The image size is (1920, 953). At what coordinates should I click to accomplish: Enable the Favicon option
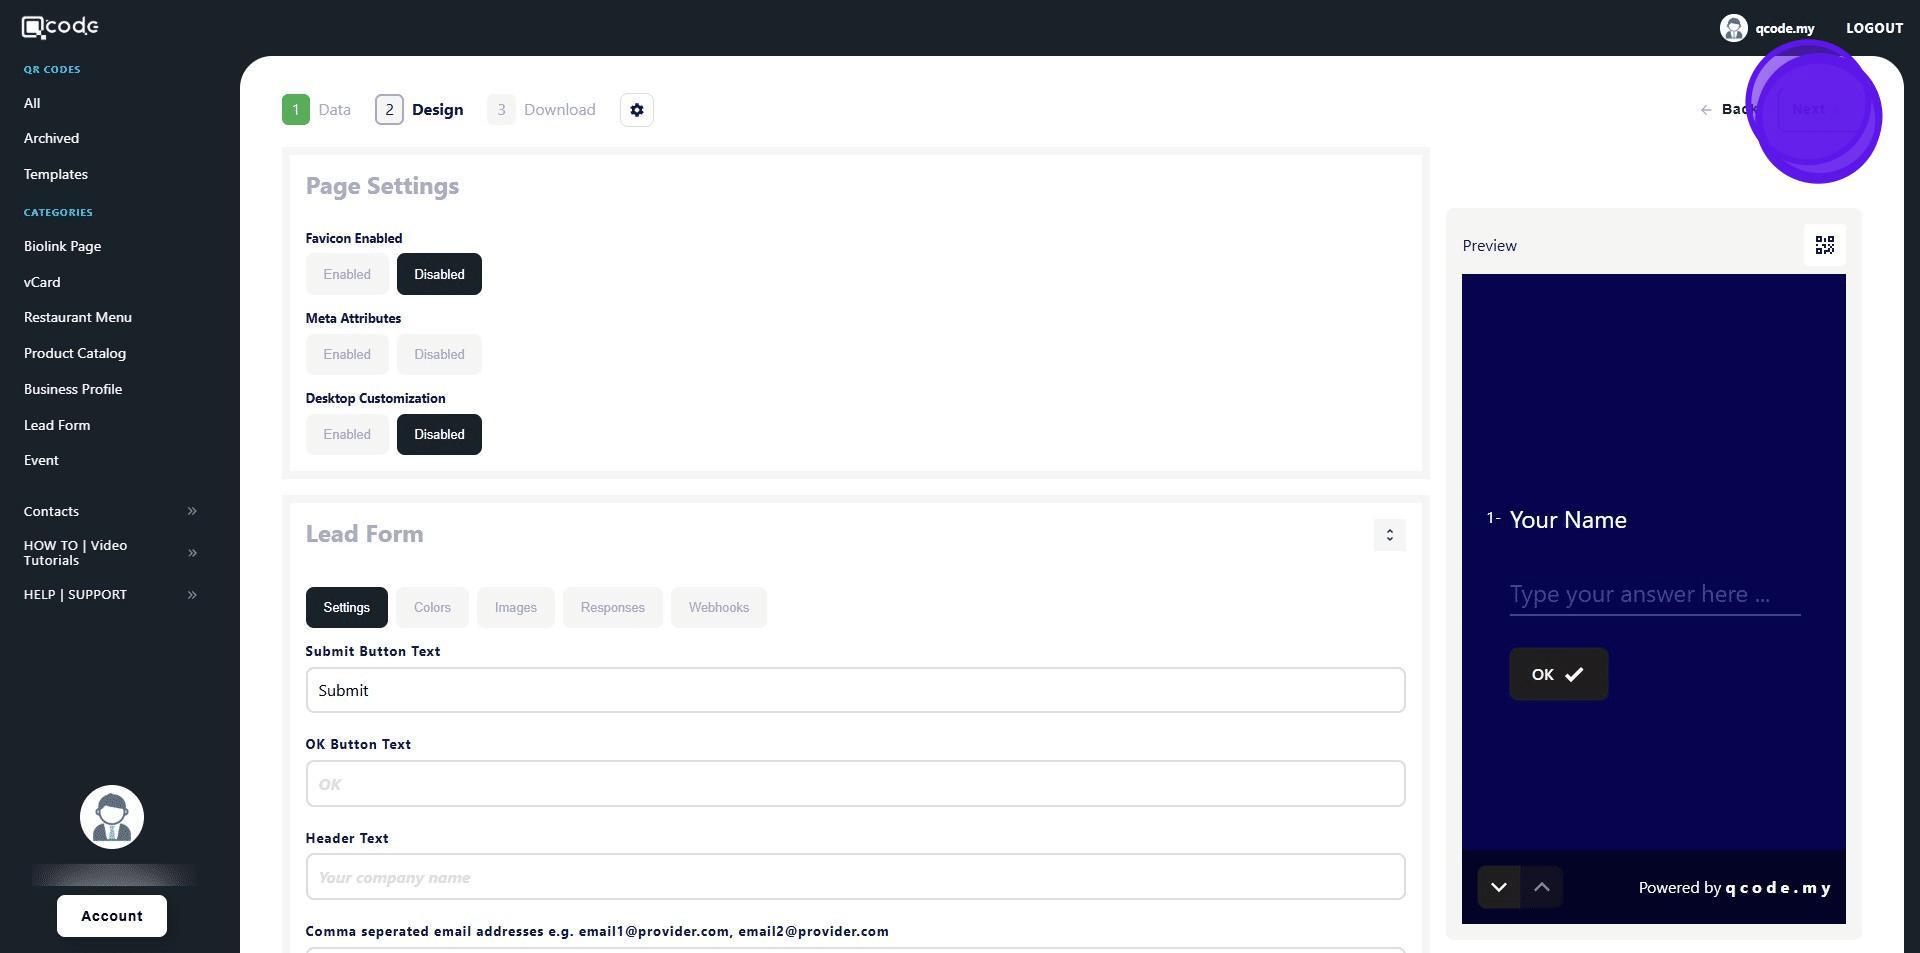coord(347,275)
